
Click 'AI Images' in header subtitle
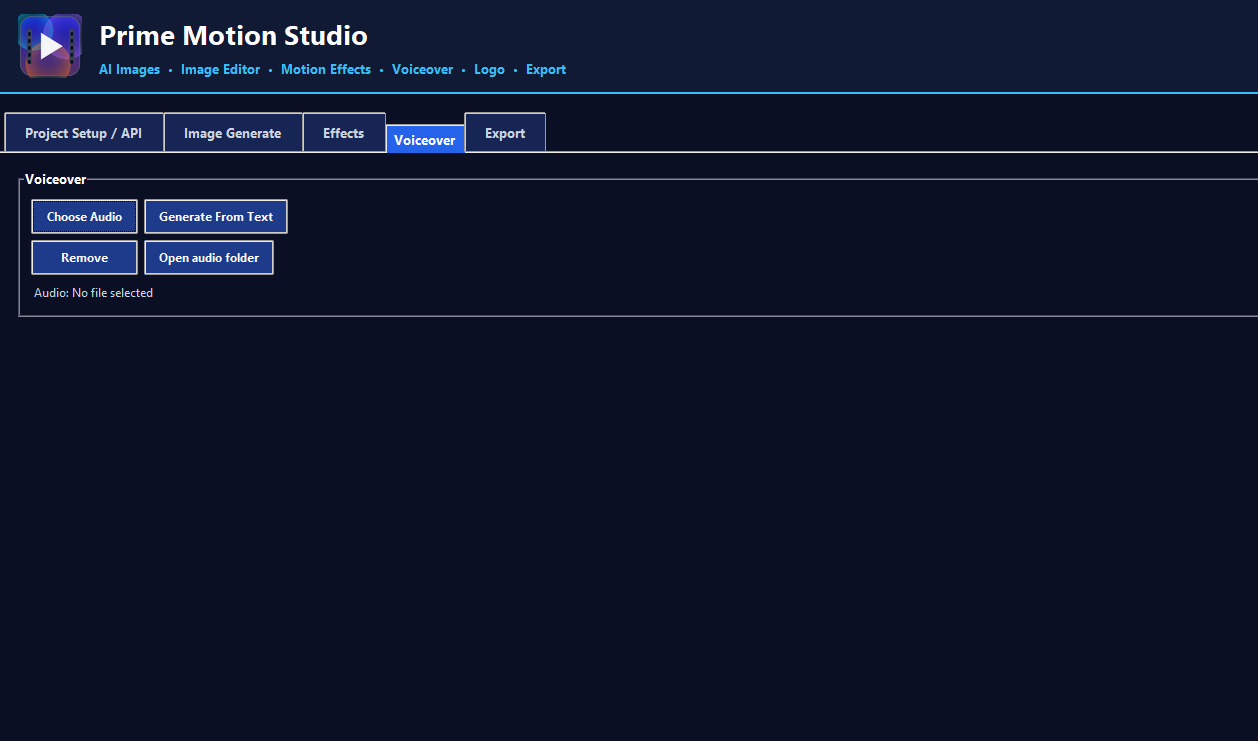pyautogui.click(x=130, y=70)
